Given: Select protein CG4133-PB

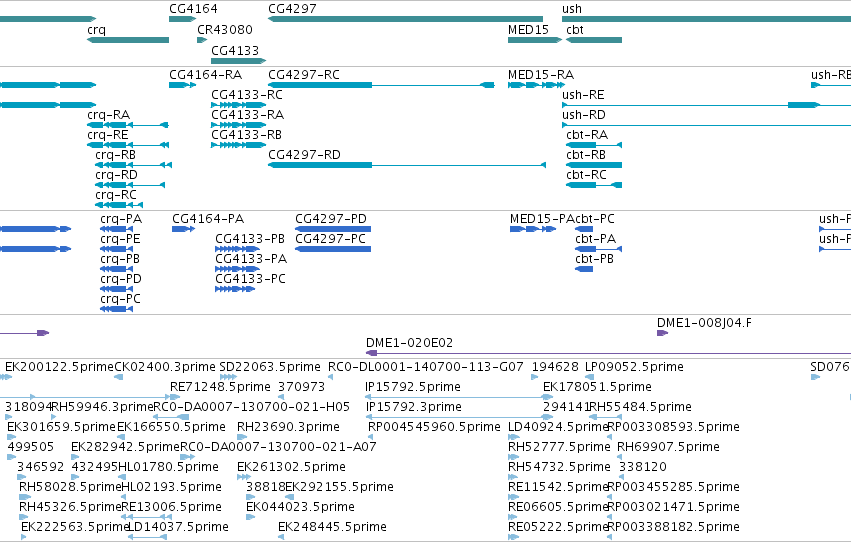Looking at the screenshot, I should pyautogui.click(x=250, y=239).
